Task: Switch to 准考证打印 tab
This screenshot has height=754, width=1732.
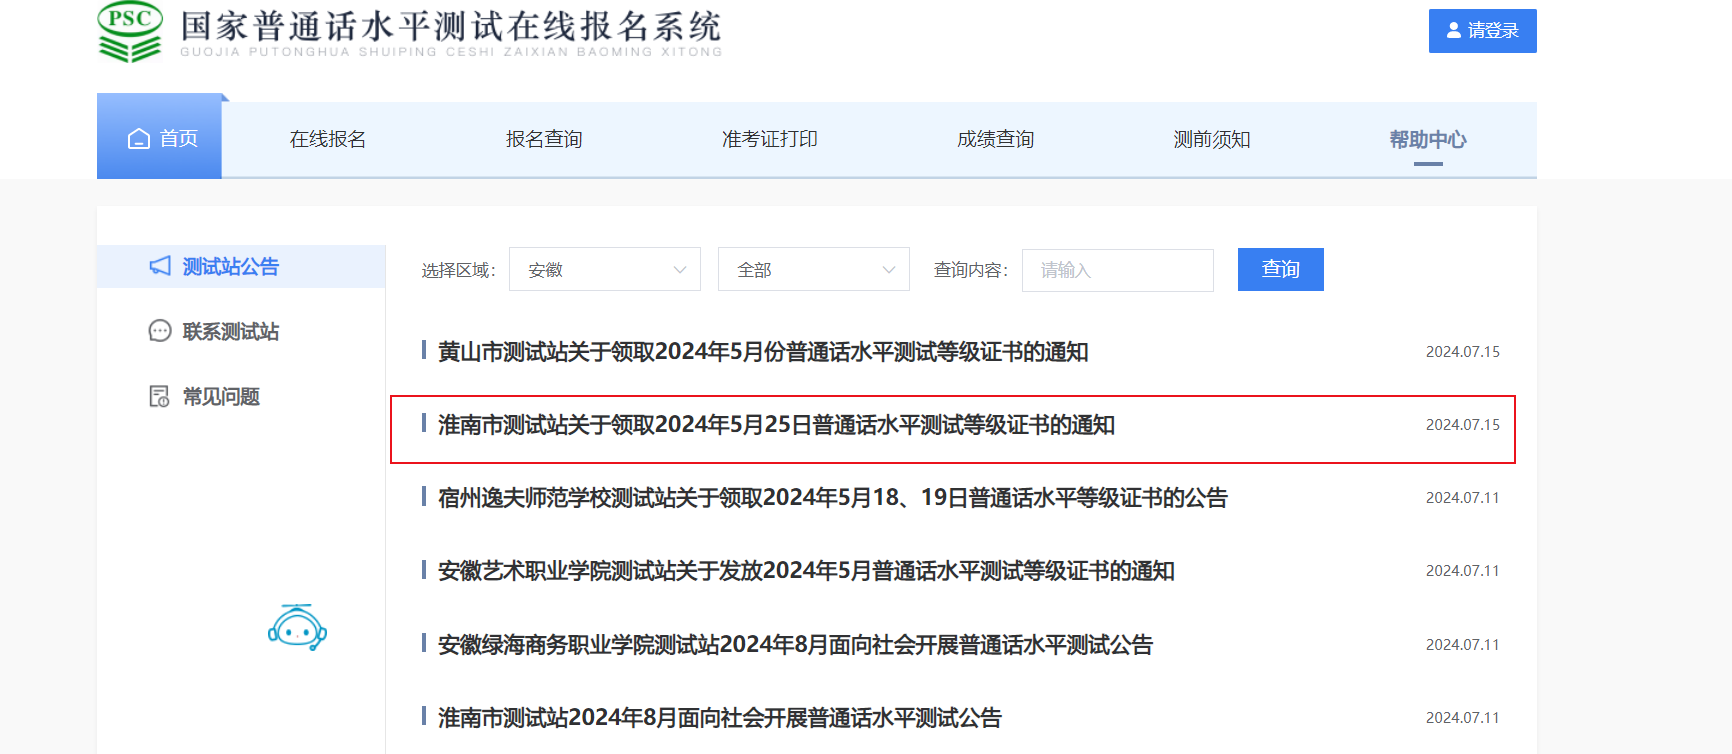Action: tap(769, 140)
